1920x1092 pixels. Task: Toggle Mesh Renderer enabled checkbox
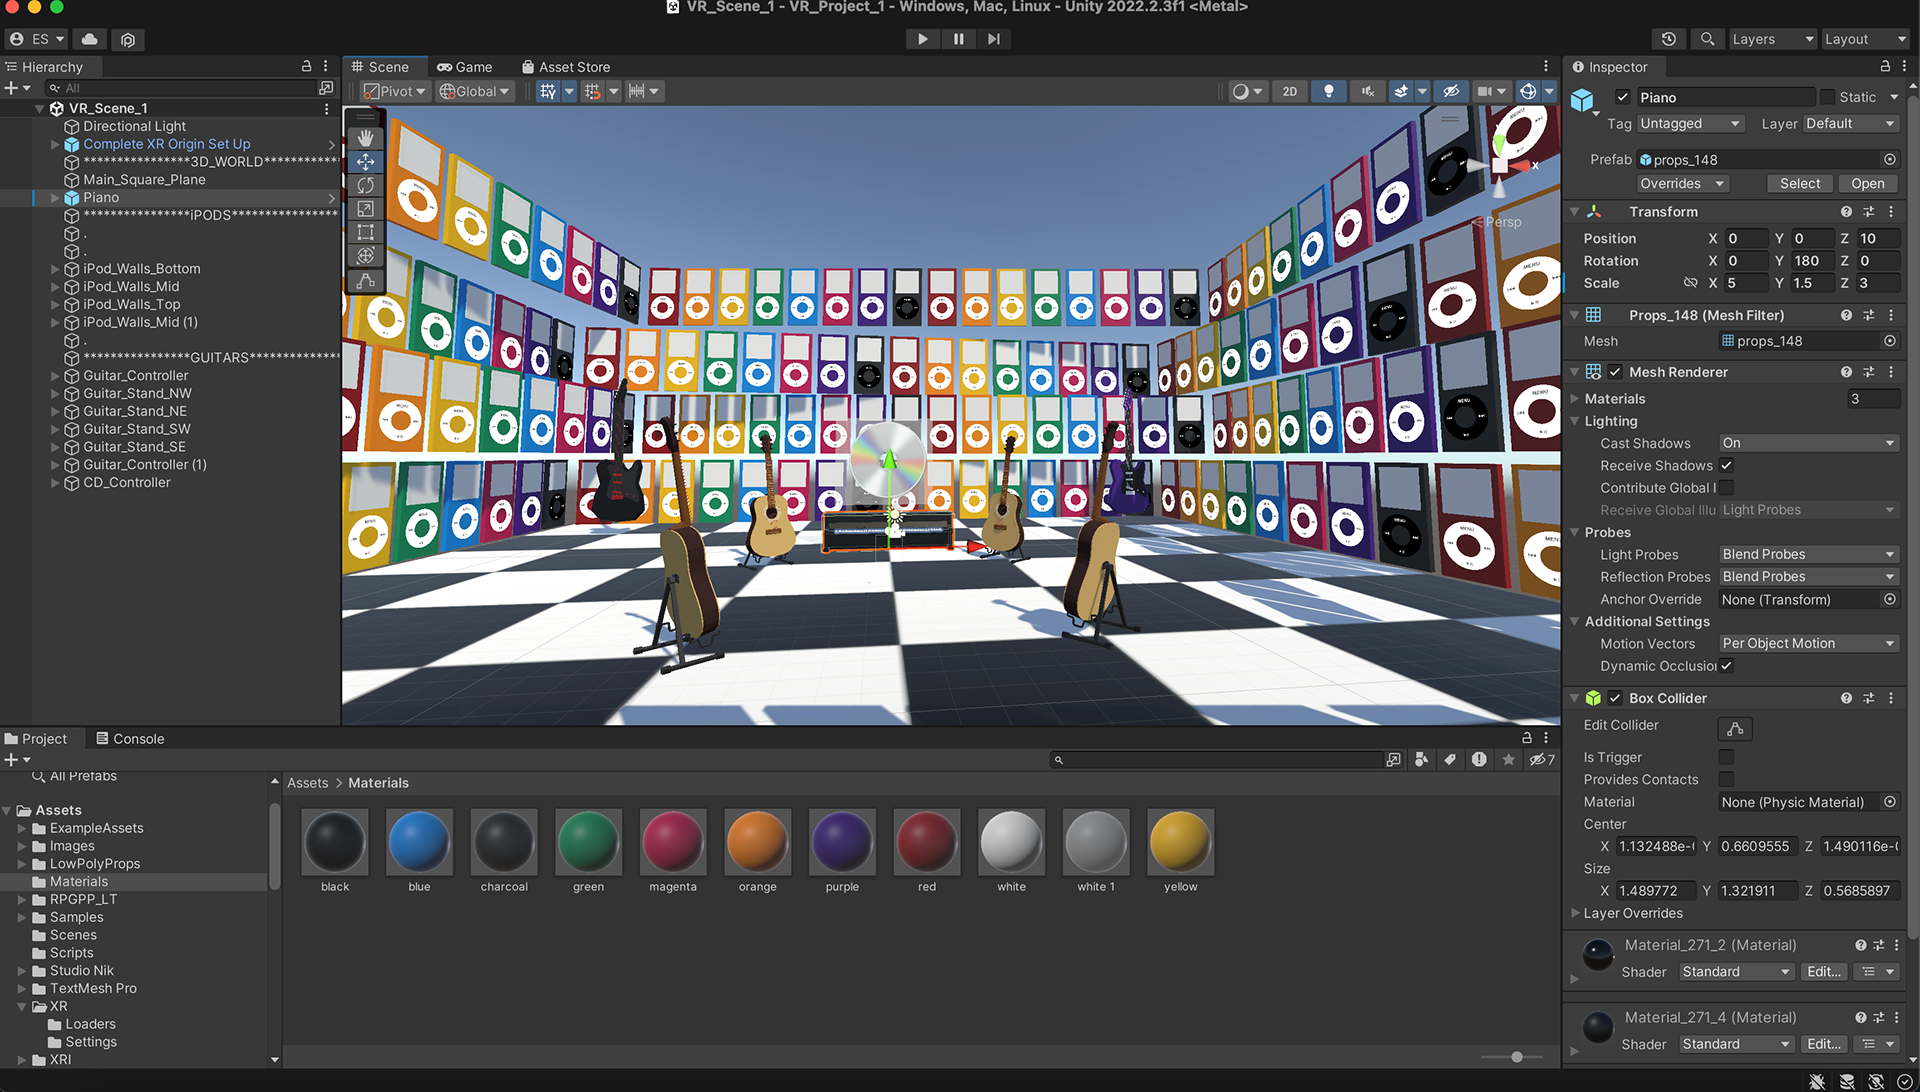[1615, 372]
